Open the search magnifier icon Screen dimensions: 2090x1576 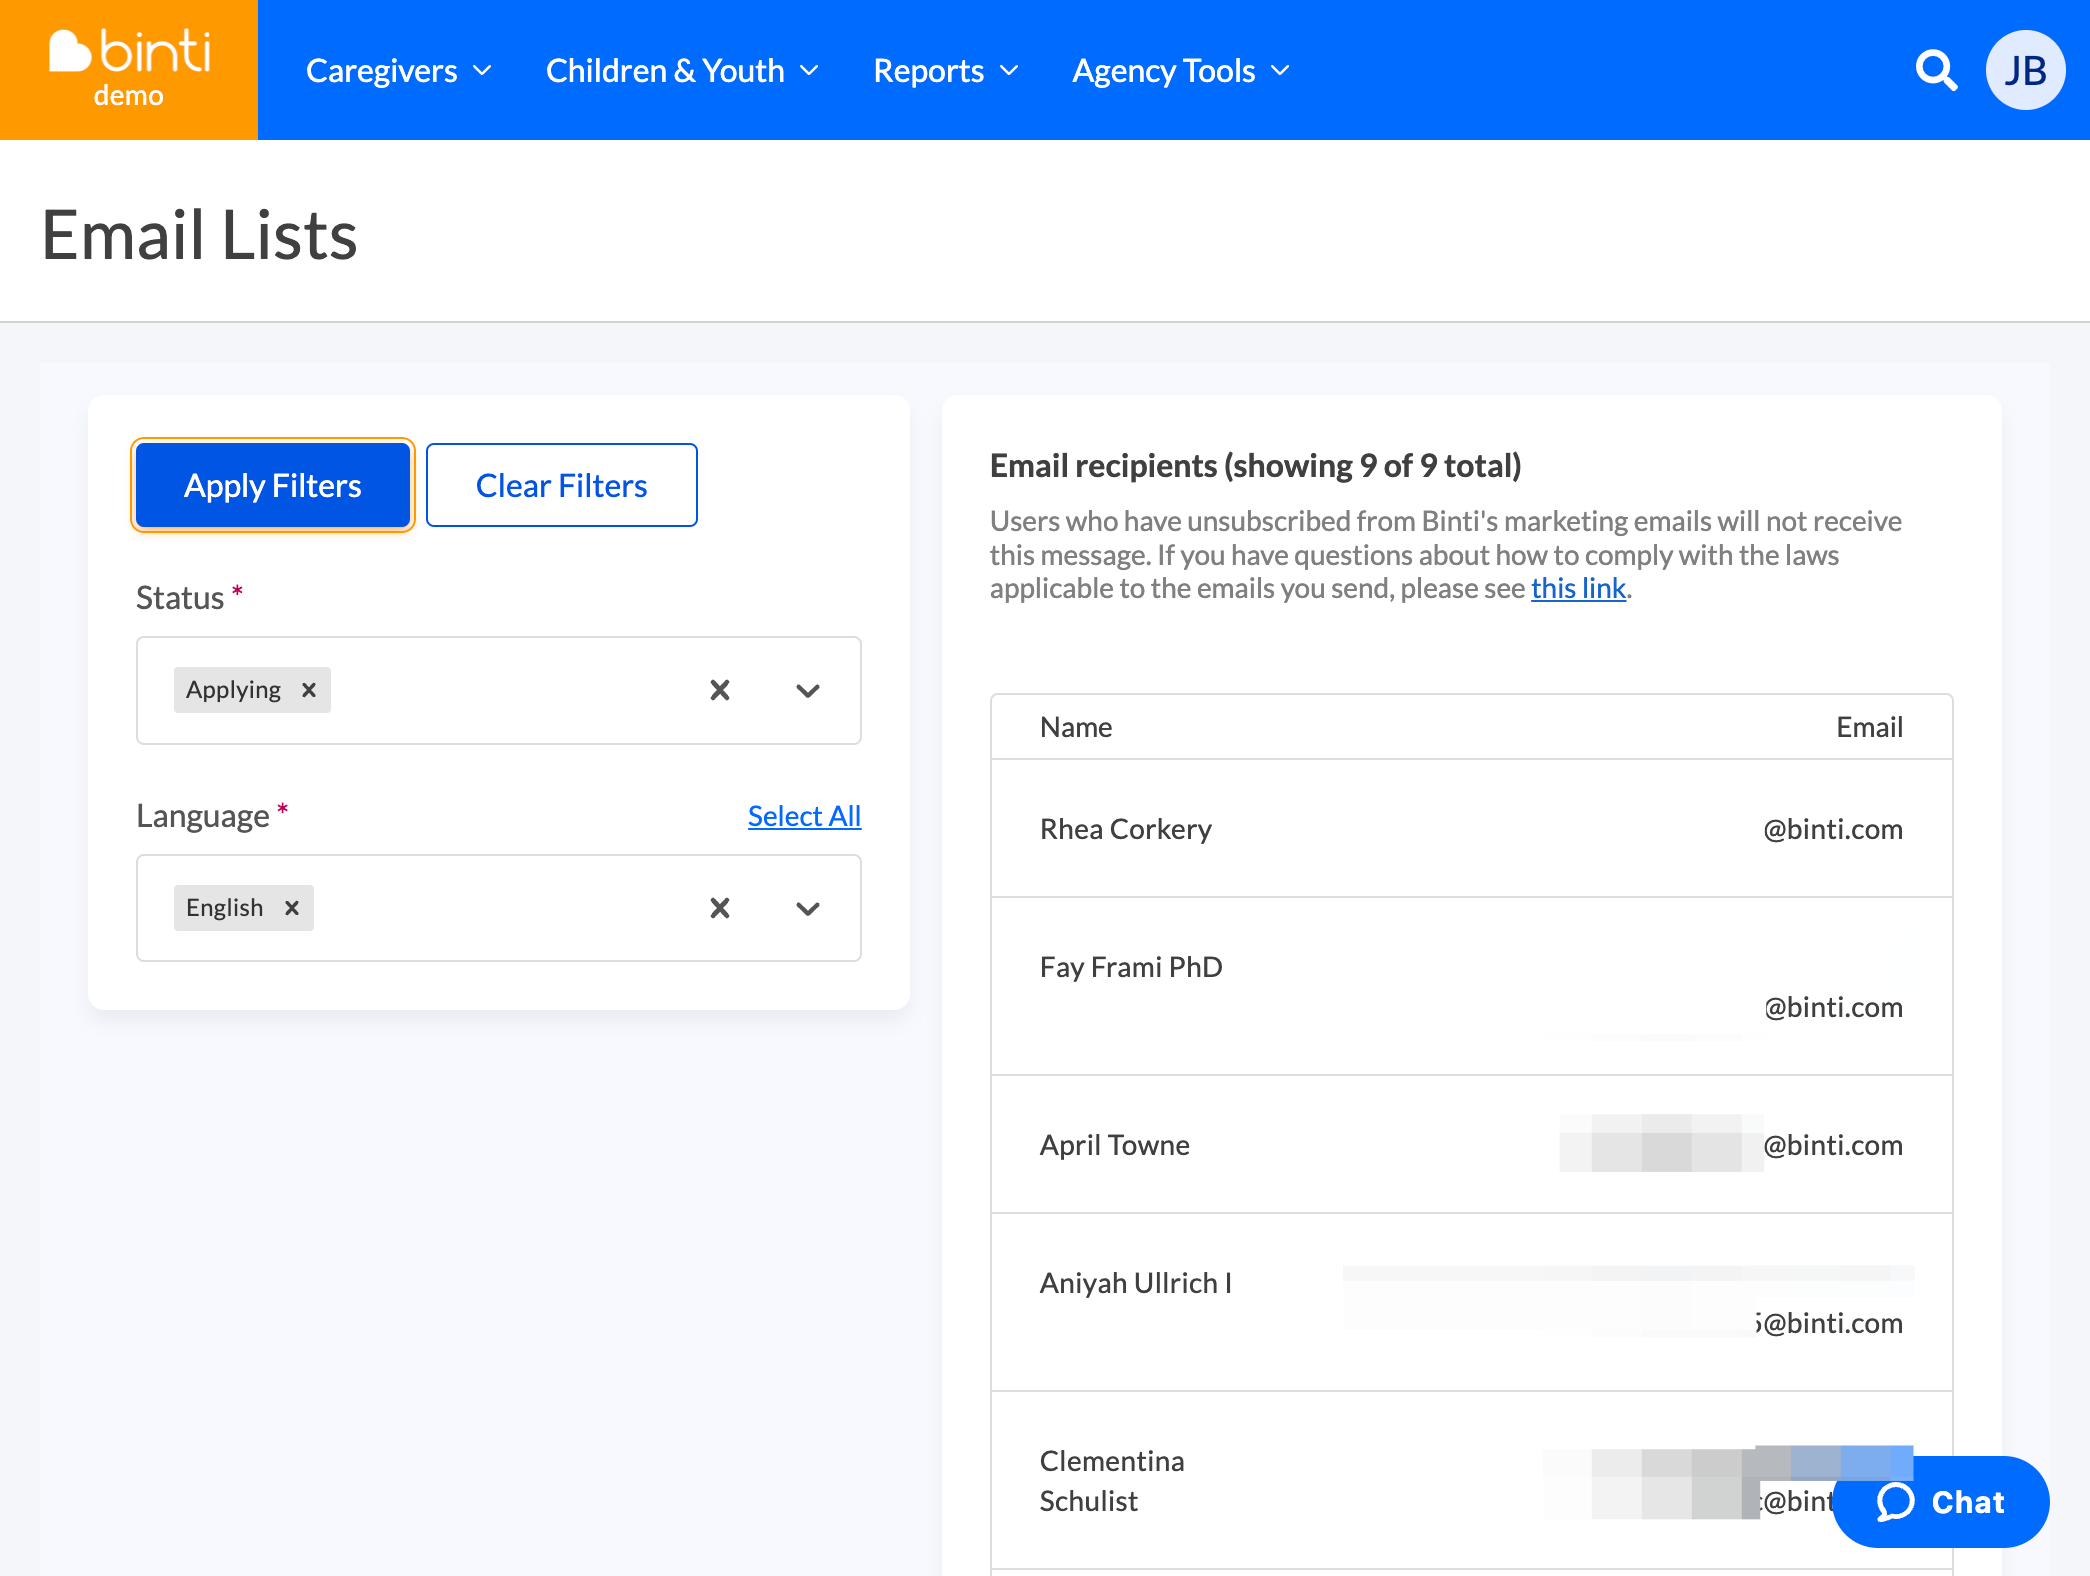coord(1936,71)
